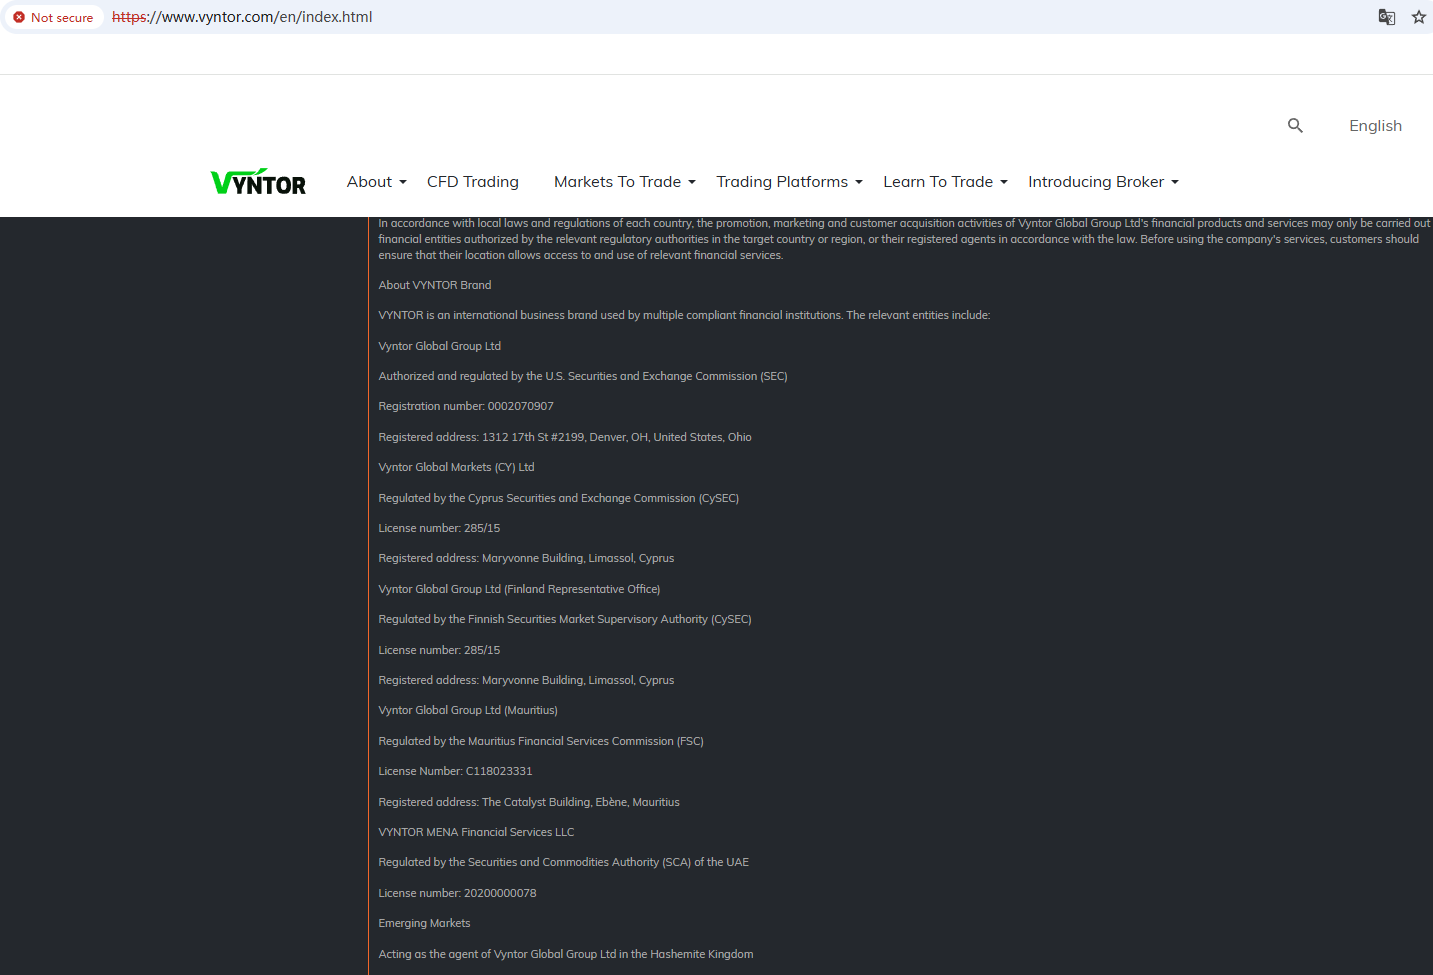Viewport: 1433px width, 975px height.
Task: Select the Finnish Securities Market Supervisory Authority line
Action: [x=565, y=619]
